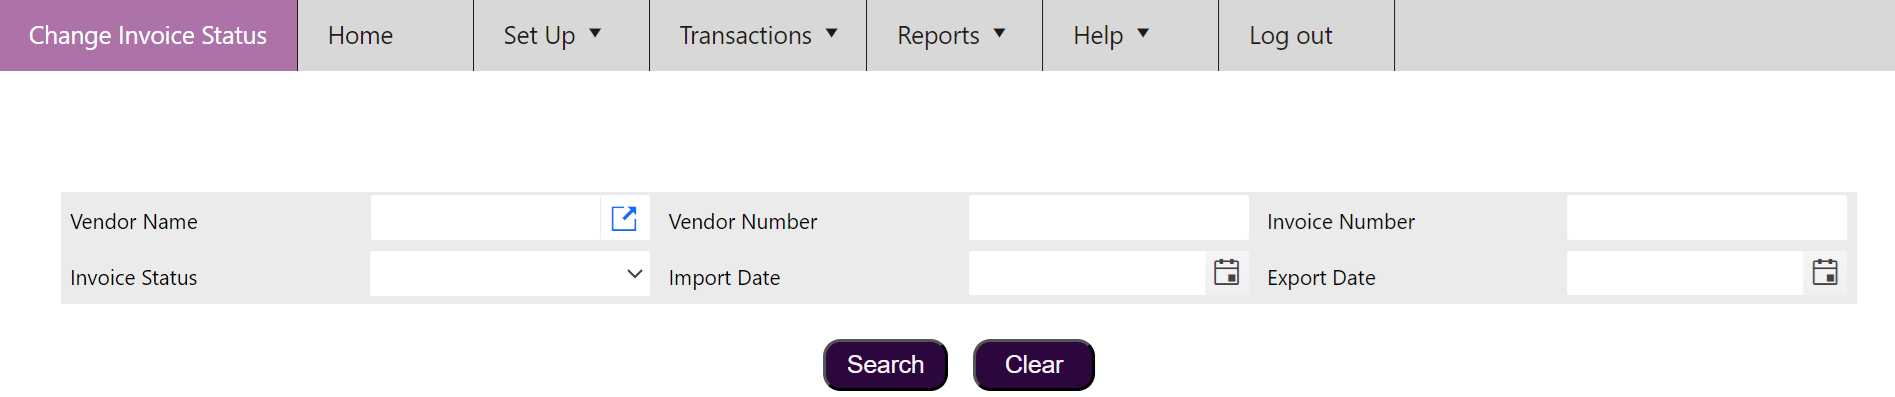This screenshot has width=1895, height=397.
Task: Focus the Invoice Number input field
Action: coord(1706,218)
